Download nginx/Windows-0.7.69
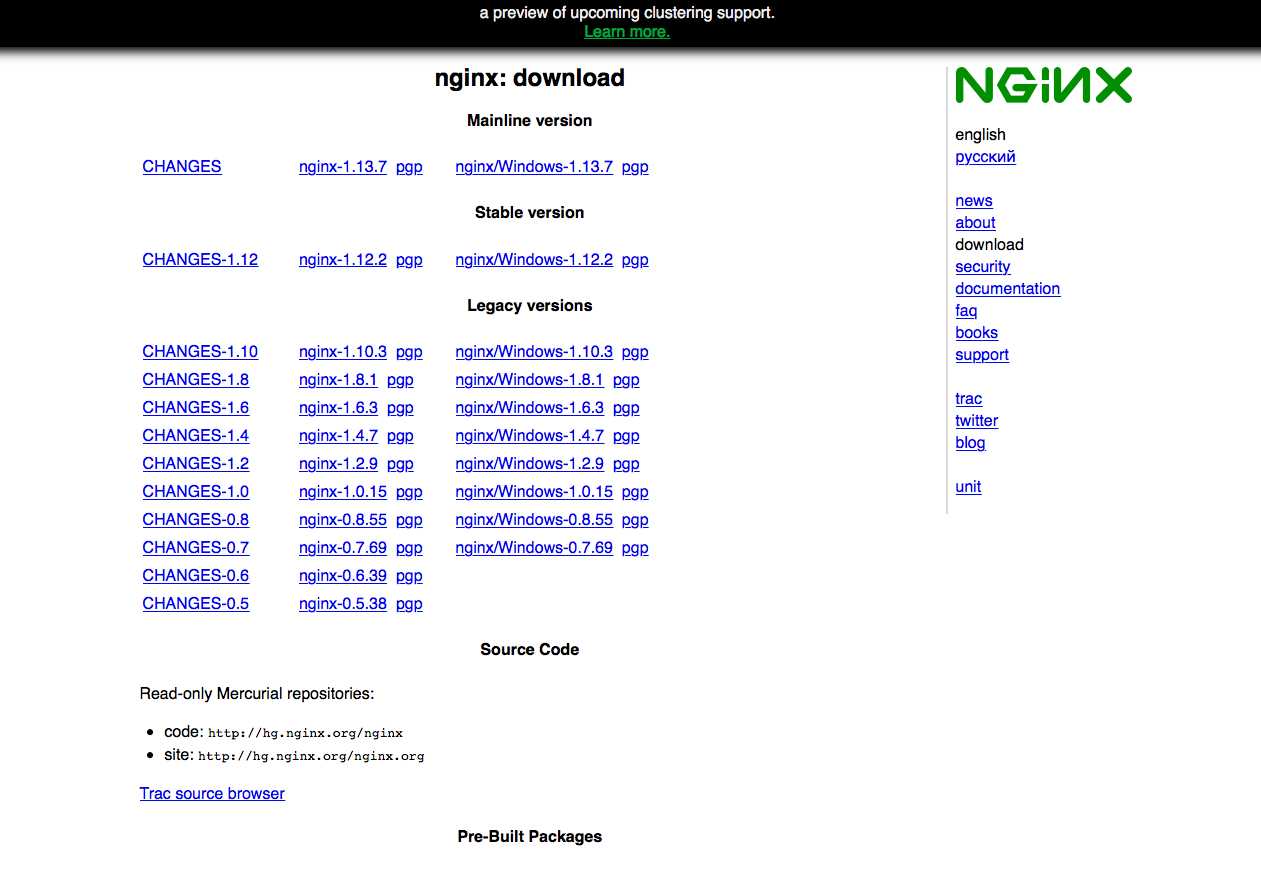Viewport: 1261px width, 870px height. [534, 548]
